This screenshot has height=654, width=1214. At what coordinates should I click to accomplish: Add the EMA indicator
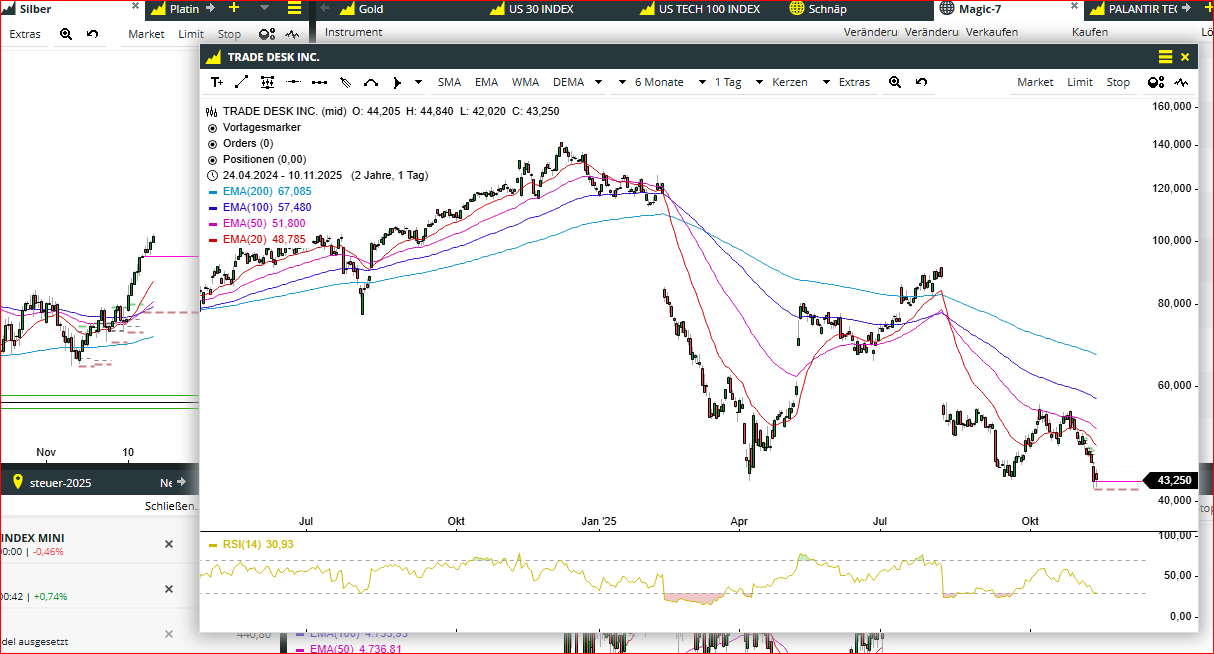pos(486,83)
